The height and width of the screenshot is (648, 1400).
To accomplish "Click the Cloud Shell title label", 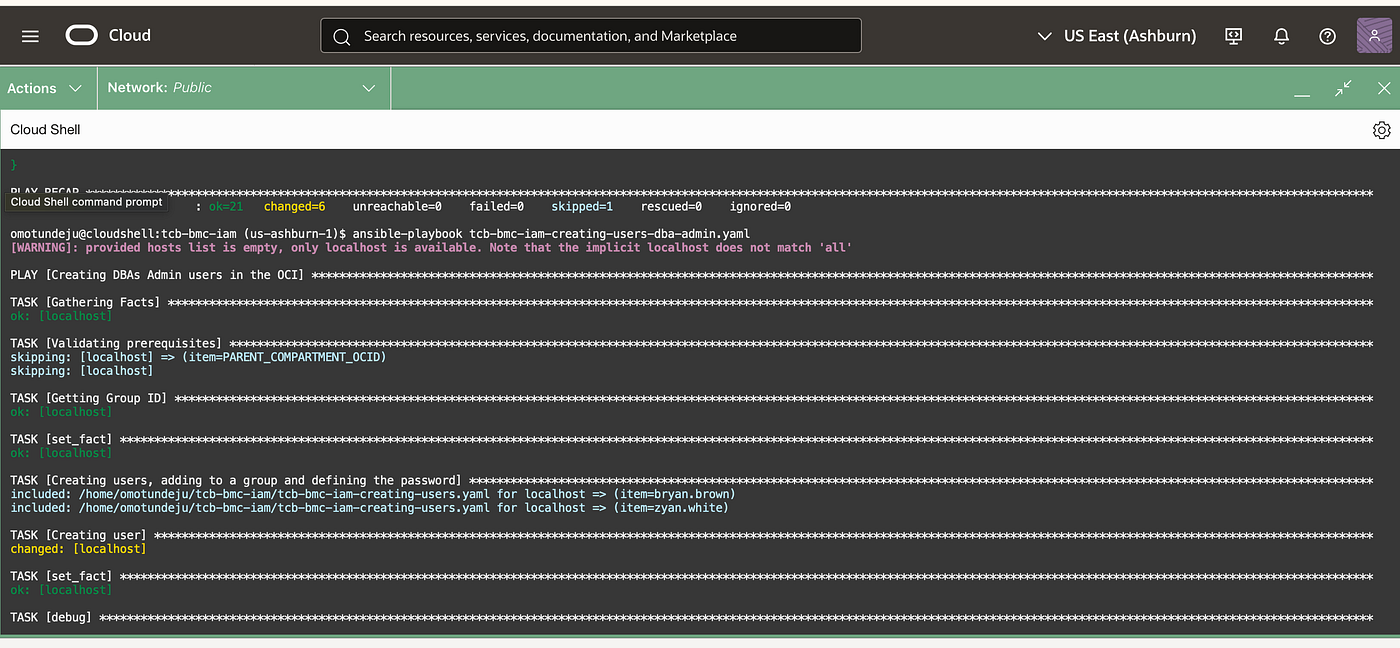I will click(45, 129).
